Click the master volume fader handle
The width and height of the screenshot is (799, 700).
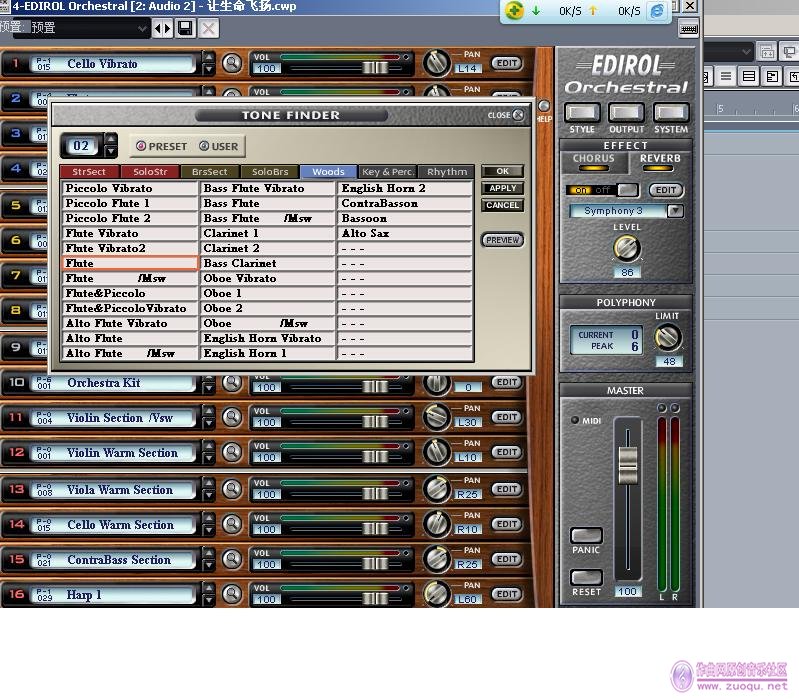(x=628, y=464)
